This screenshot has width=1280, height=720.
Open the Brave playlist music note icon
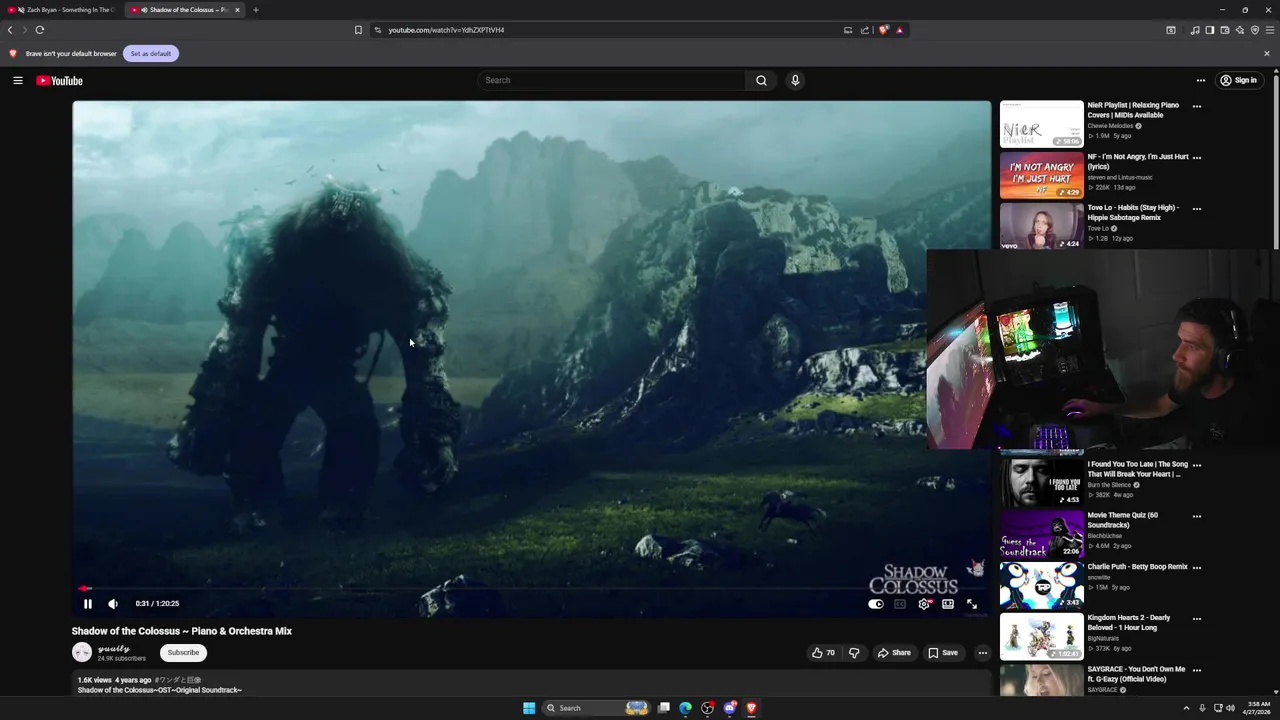point(1195,30)
